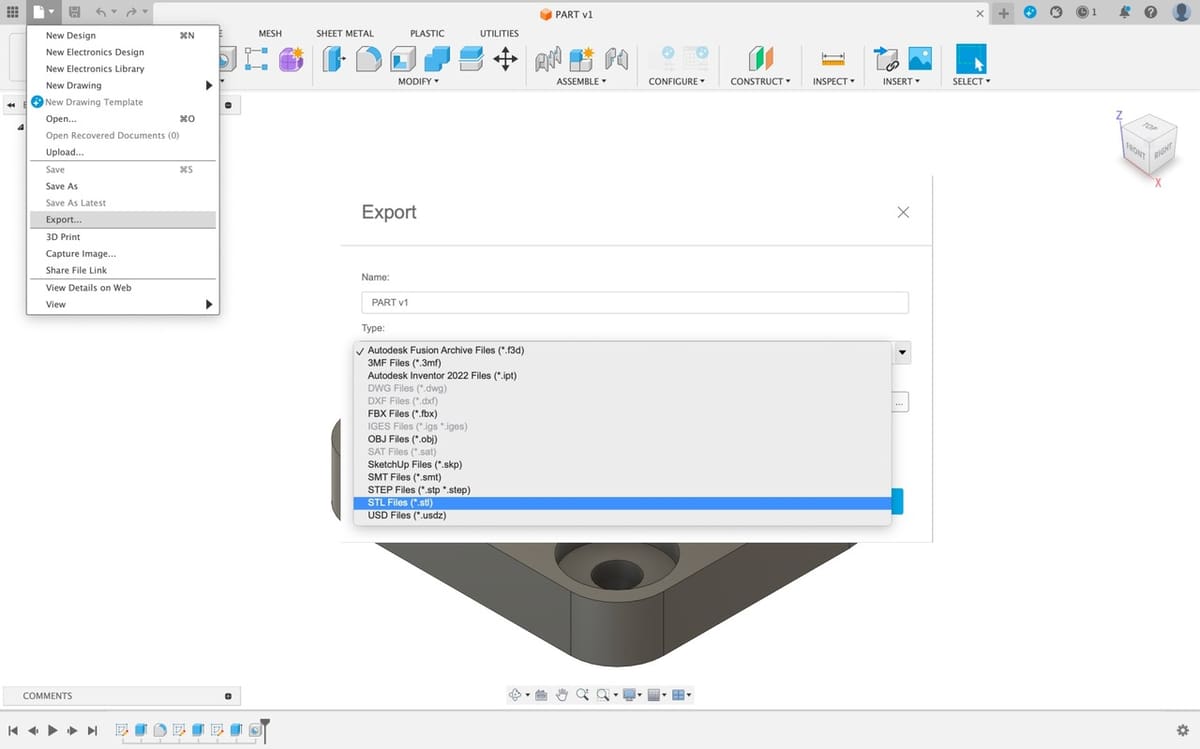Select the Fillet tool in Modify

tap(369, 59)
